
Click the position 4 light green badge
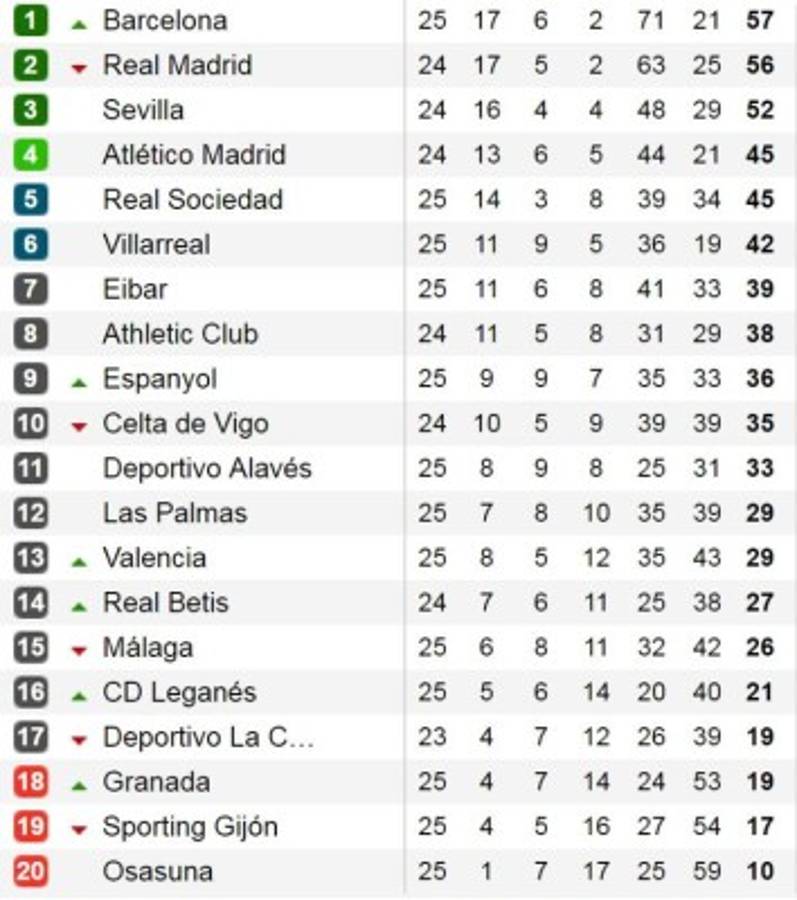[30, 155]
